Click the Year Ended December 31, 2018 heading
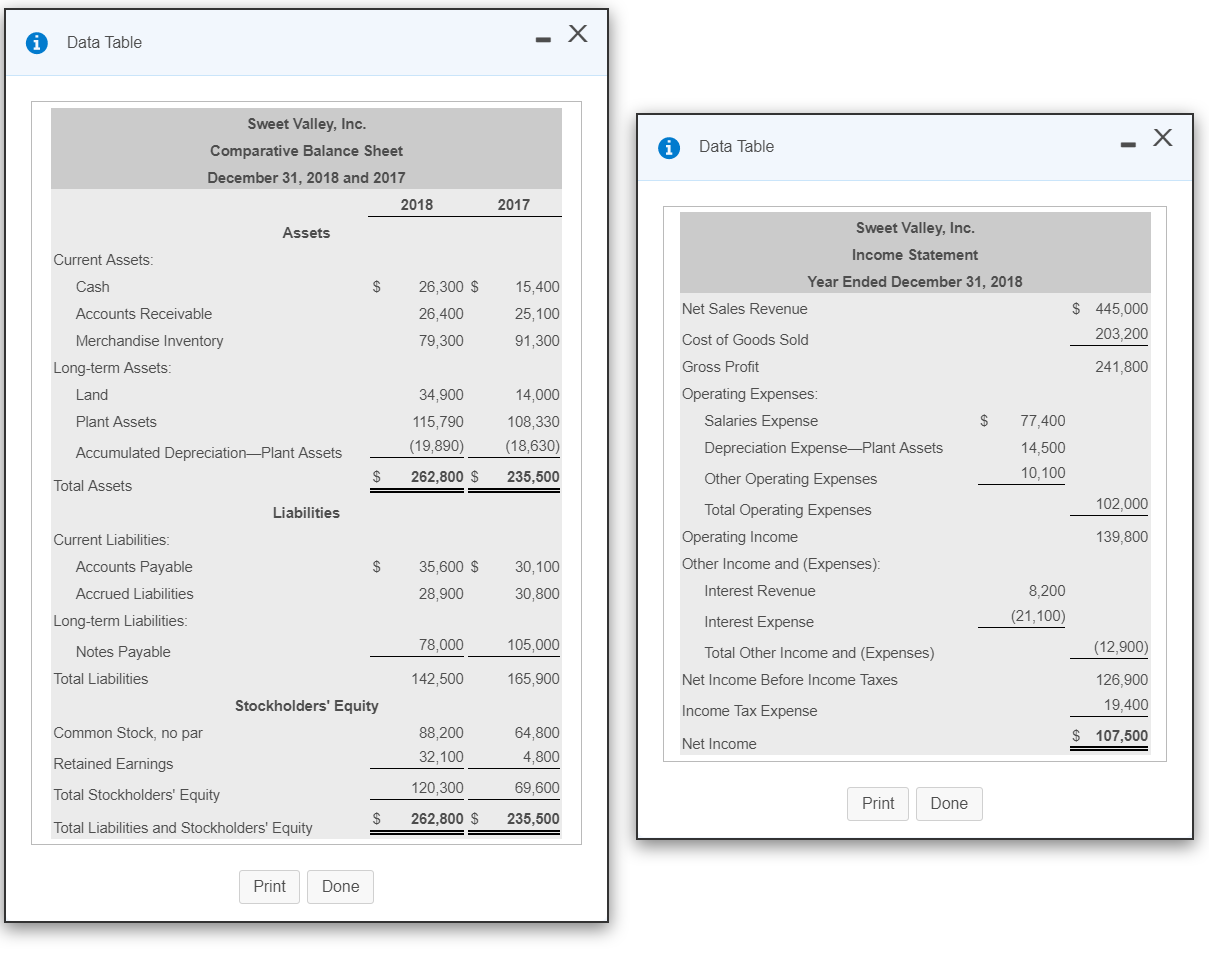The image size is (1209, 955). pos(915,282)
